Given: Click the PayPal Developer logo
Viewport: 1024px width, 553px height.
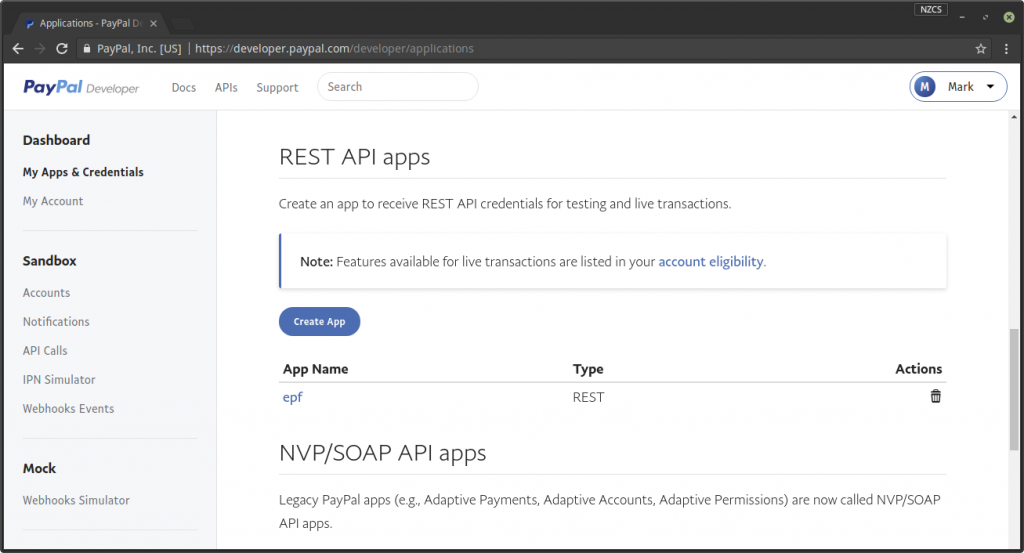Looking at the screenshot, I should coord(81,87).
